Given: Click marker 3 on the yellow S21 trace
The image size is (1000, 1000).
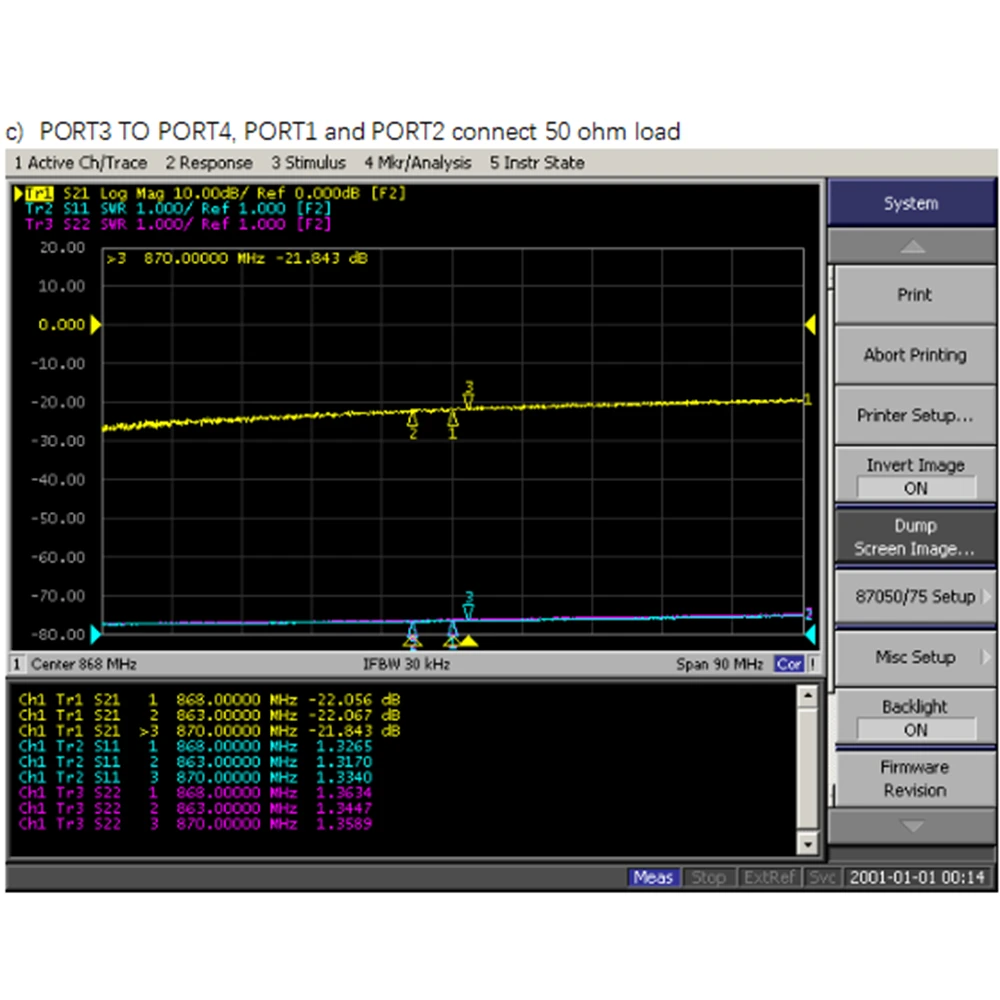Looking at the screenshot, I should [x=468, y=396].
